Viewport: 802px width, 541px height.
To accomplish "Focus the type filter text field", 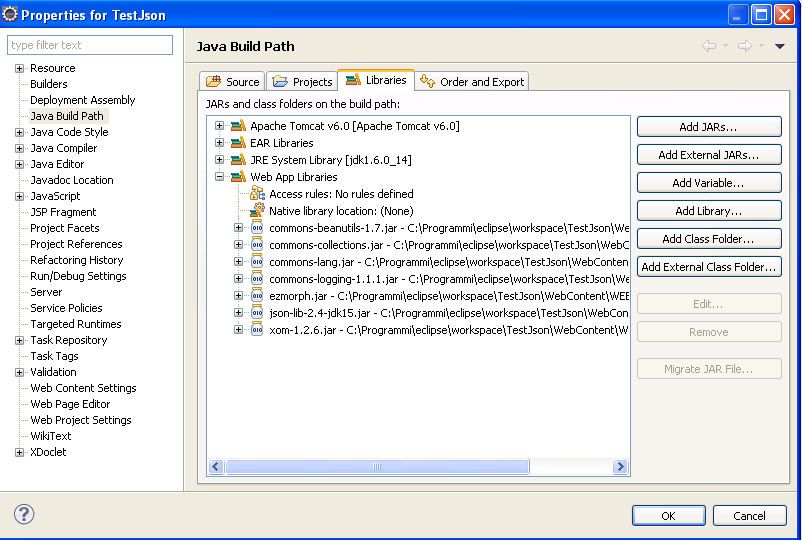I will point(90,45).
